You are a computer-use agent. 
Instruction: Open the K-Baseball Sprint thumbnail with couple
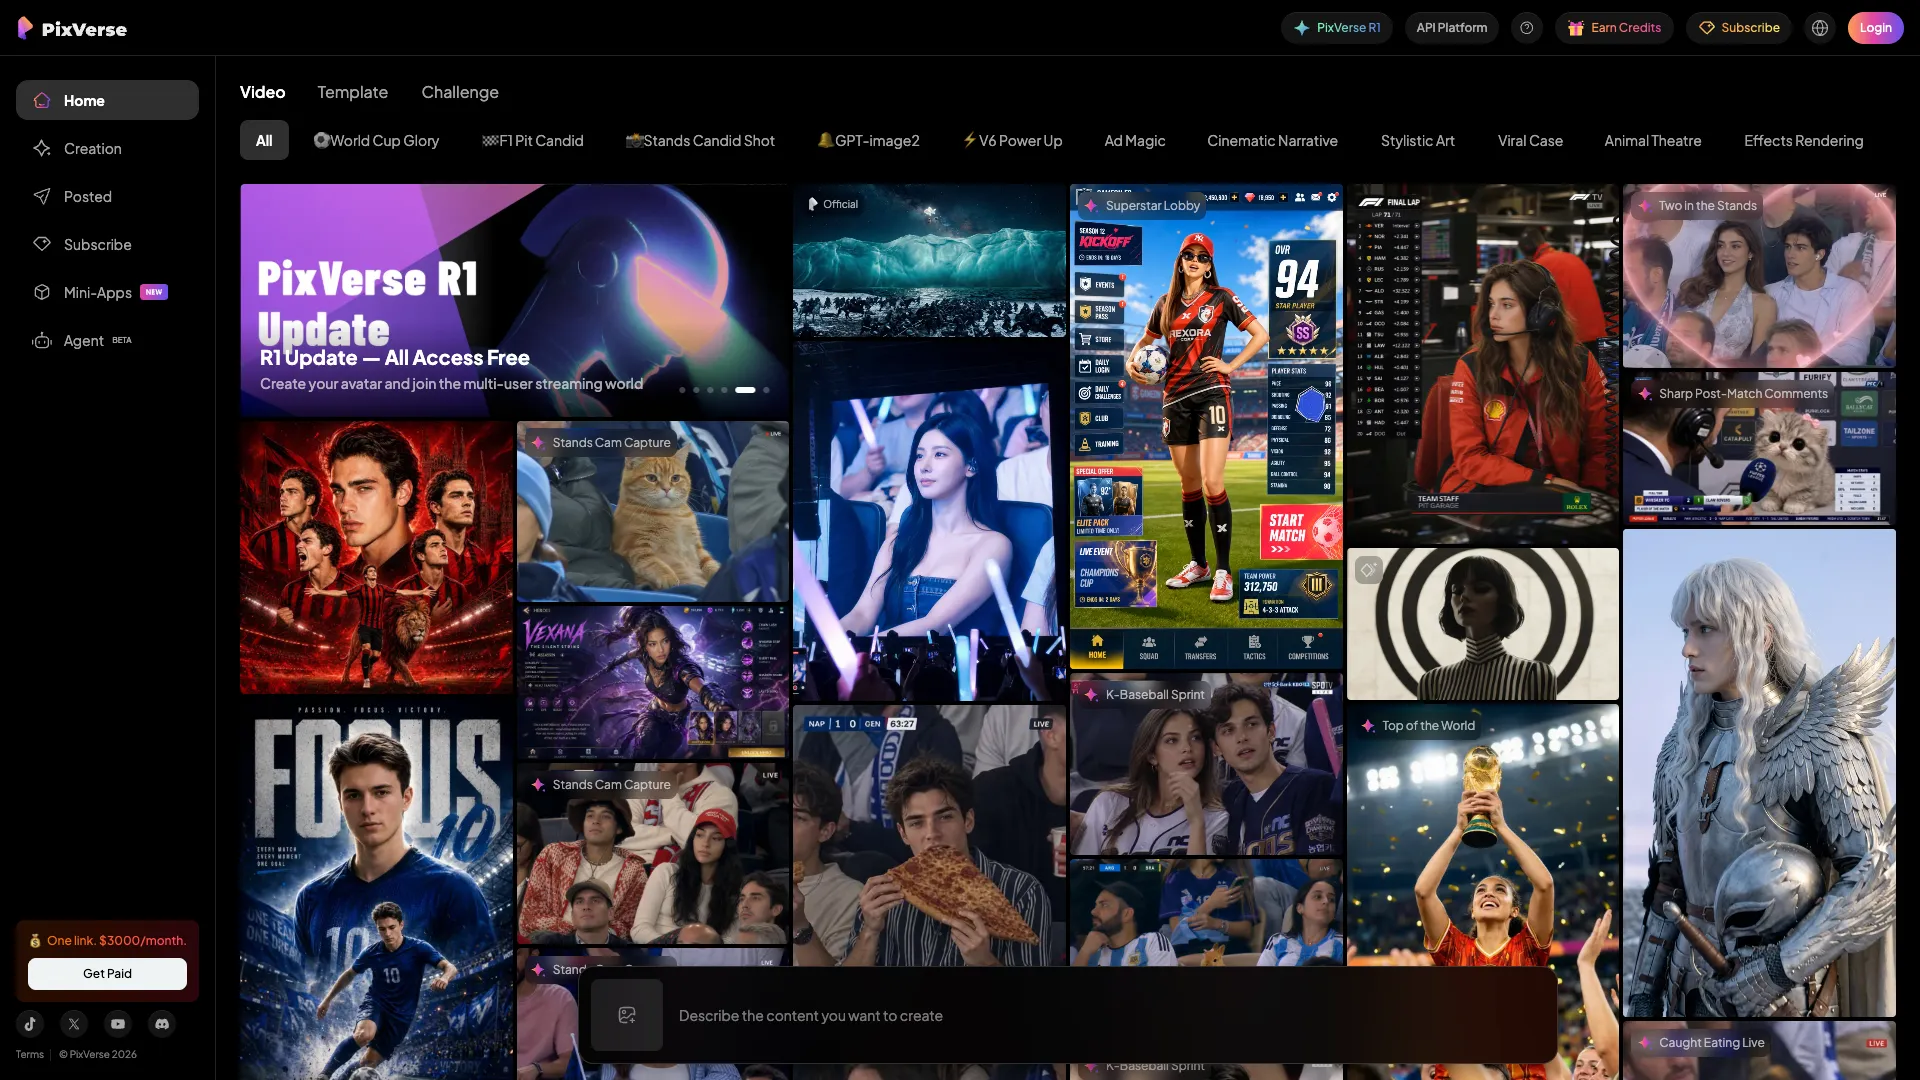pyautogui.click(x=1206, y=764)
